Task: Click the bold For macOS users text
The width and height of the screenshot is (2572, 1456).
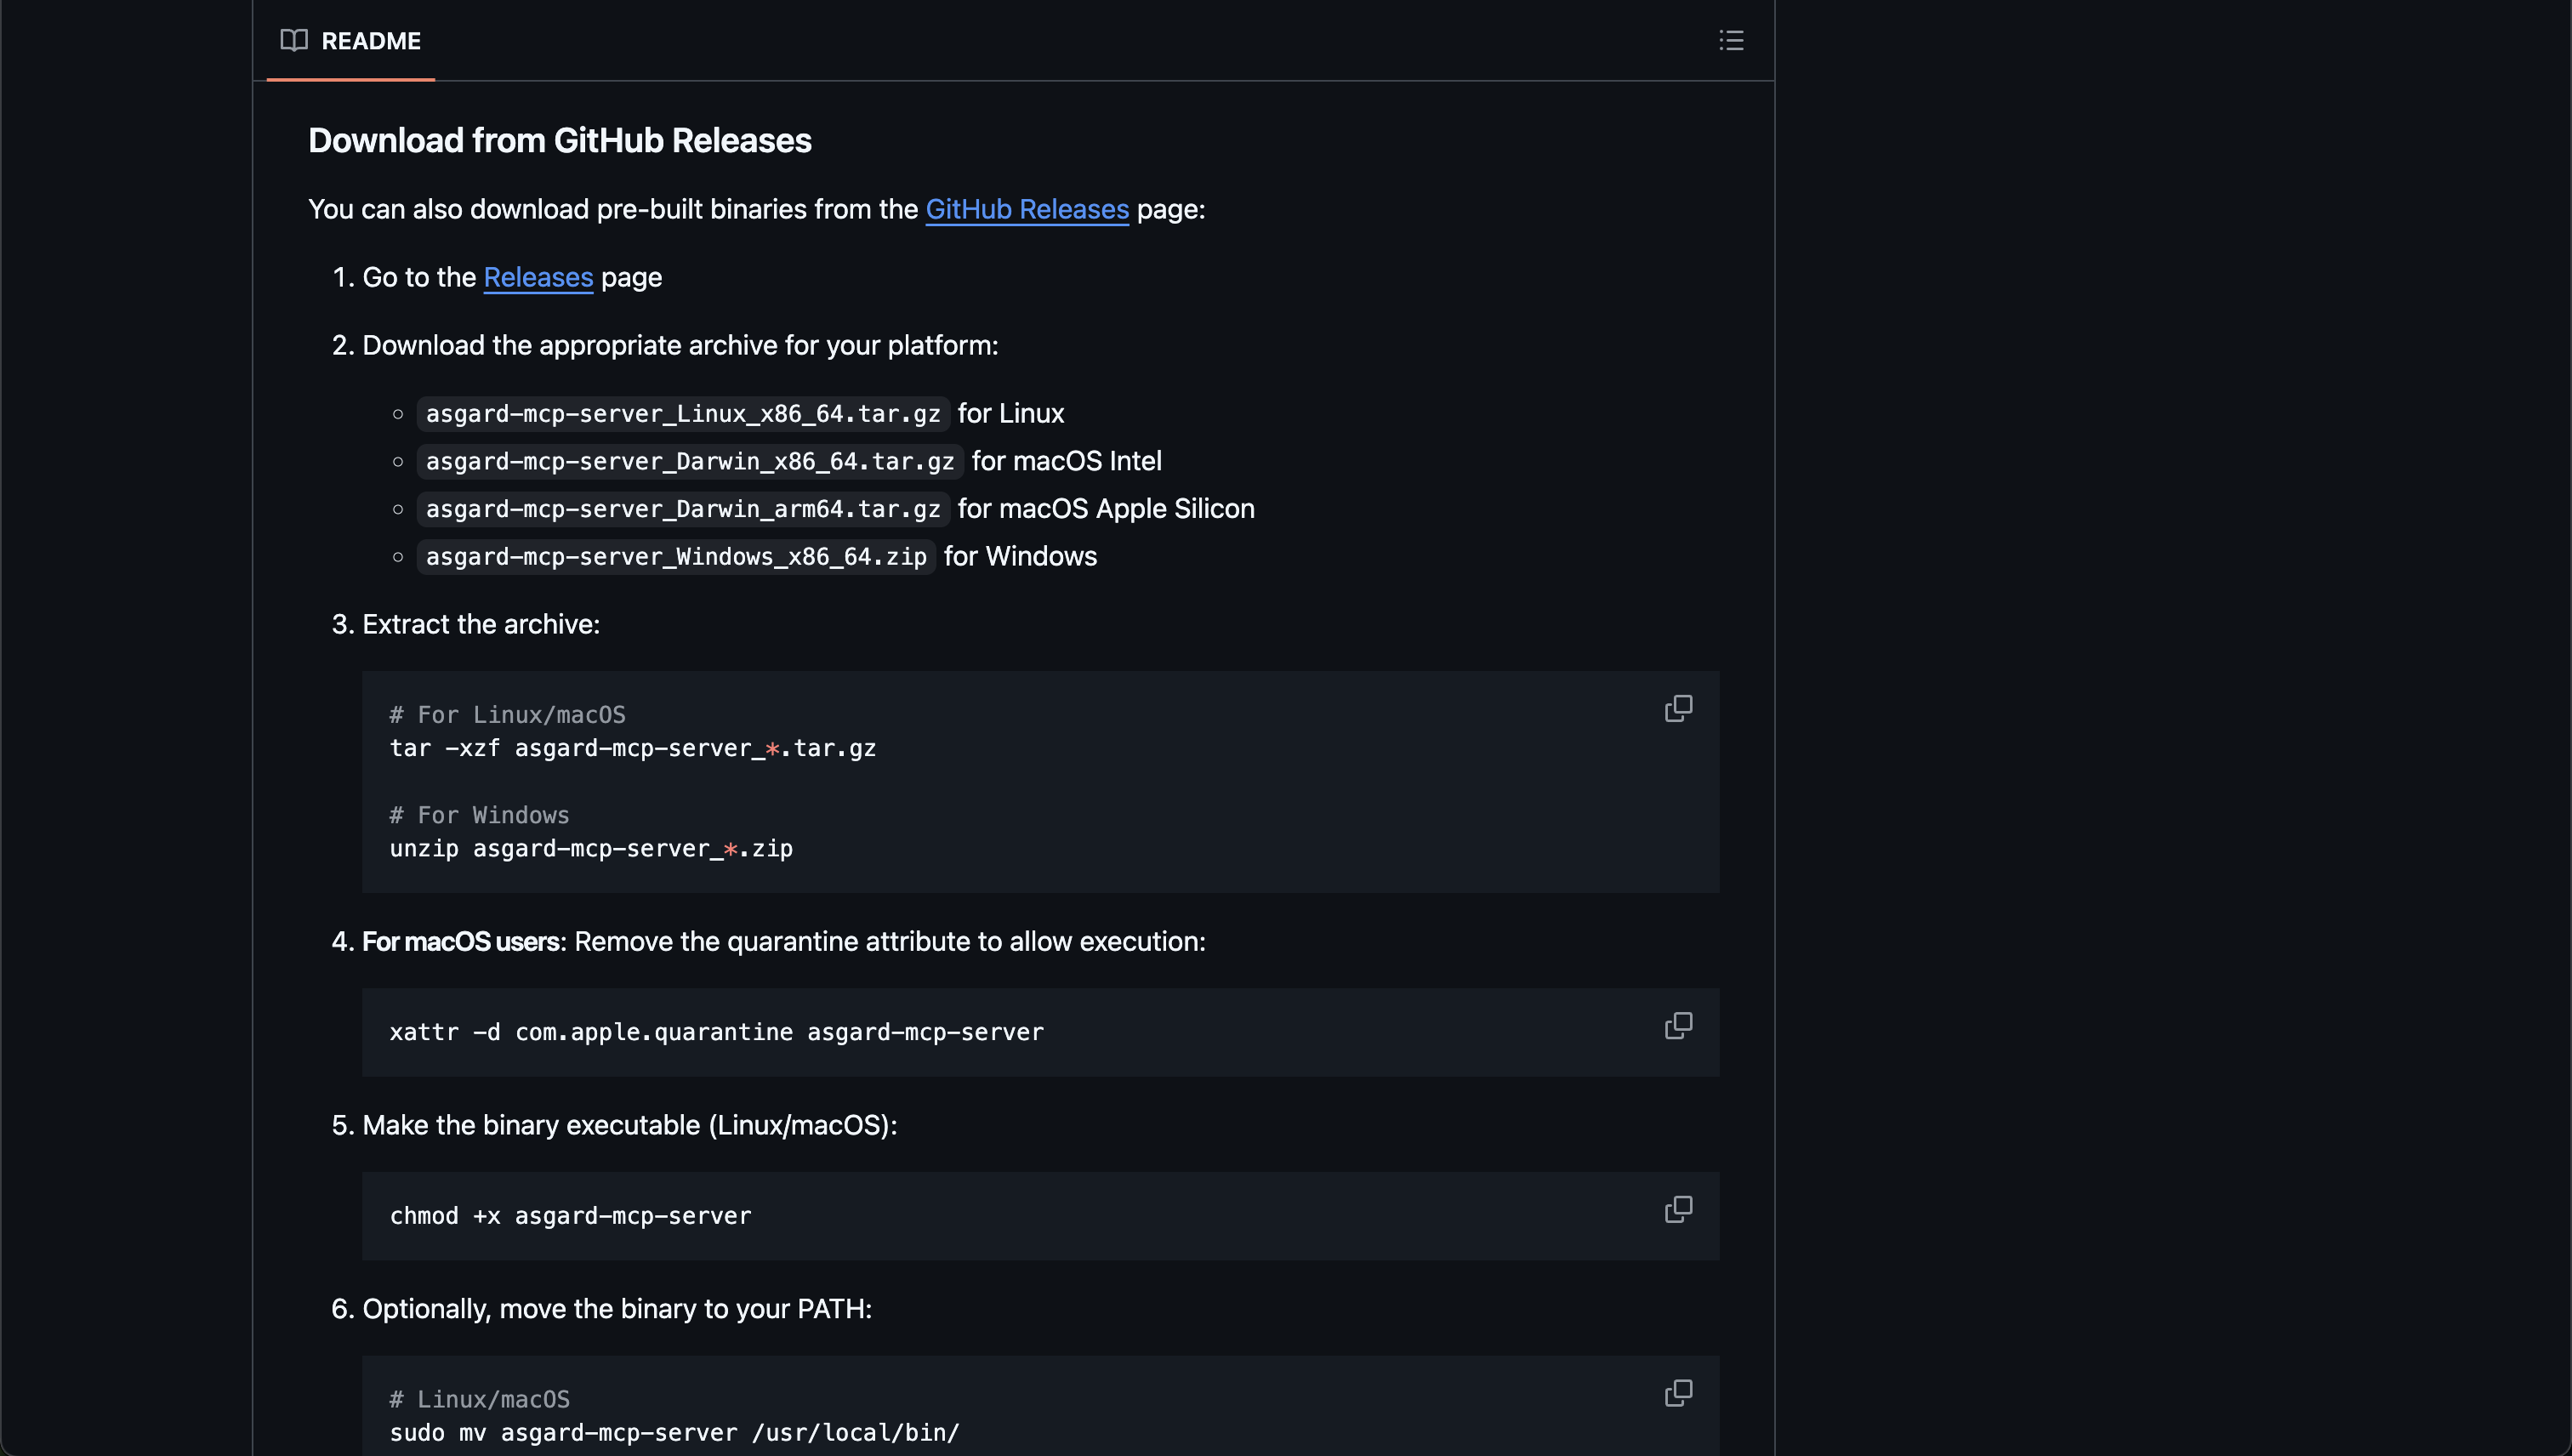Action: click(460, 942)
